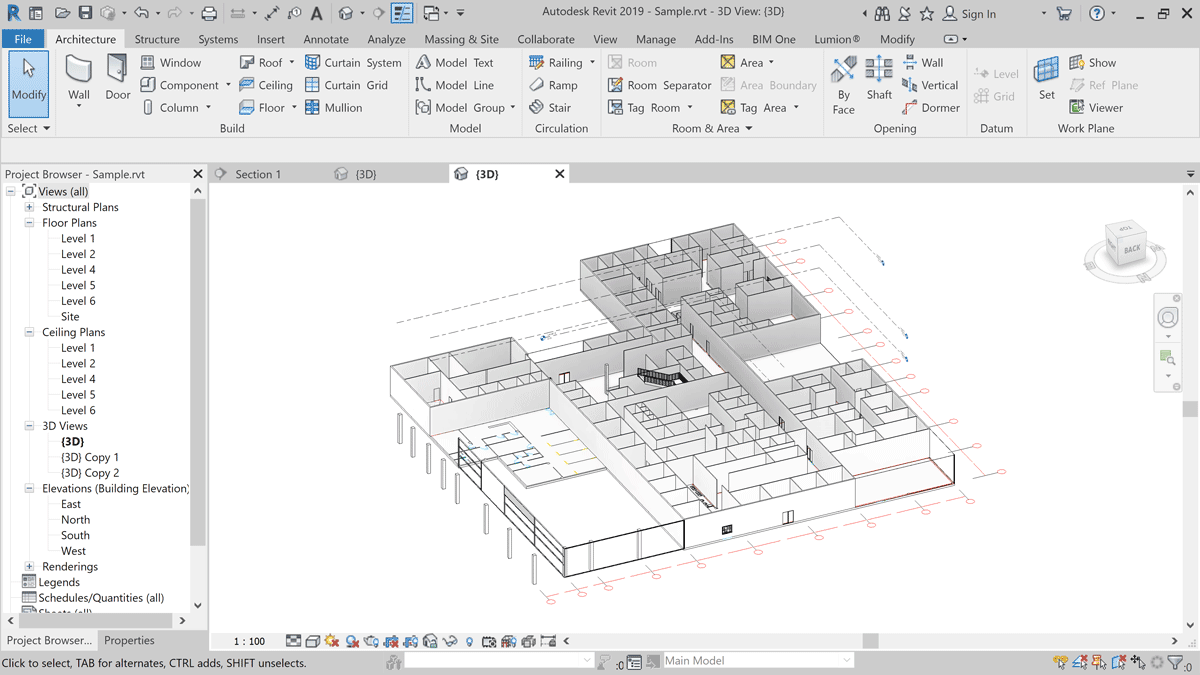
Task: Toggle the visual style on view control bar
Action: [312, 641]
